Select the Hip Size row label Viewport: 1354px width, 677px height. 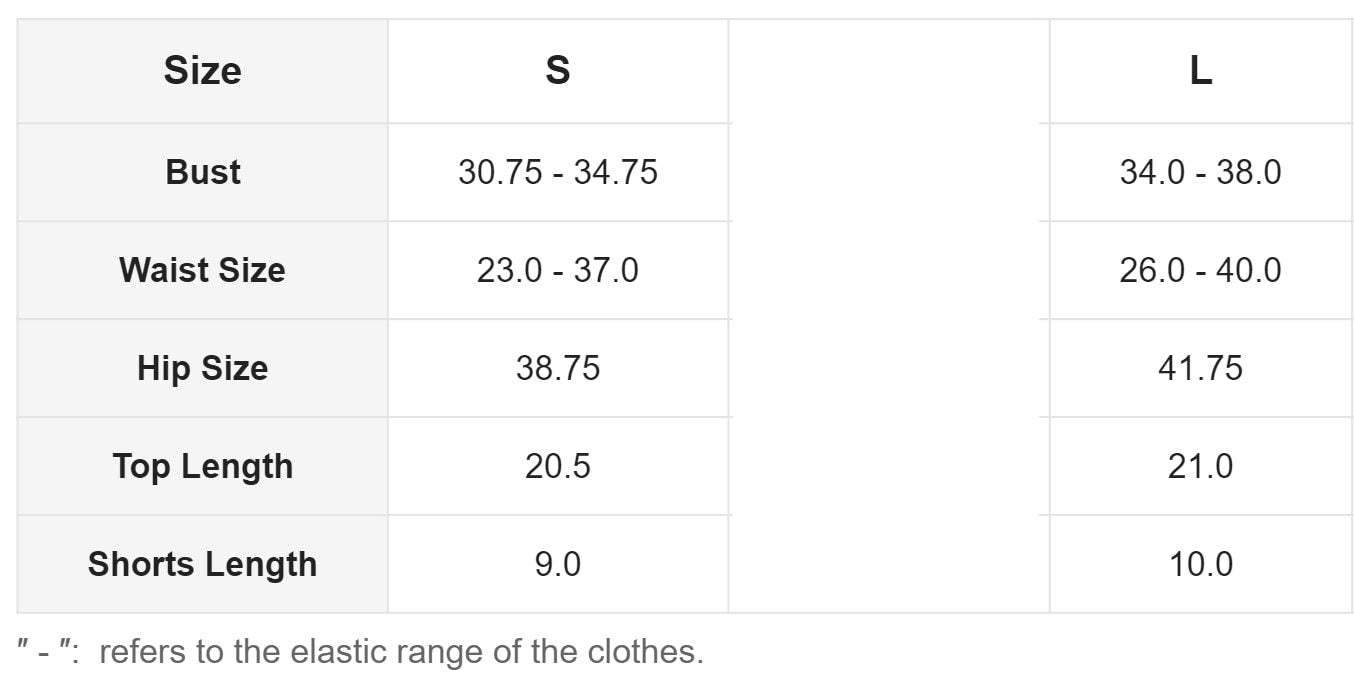[202, 368]
